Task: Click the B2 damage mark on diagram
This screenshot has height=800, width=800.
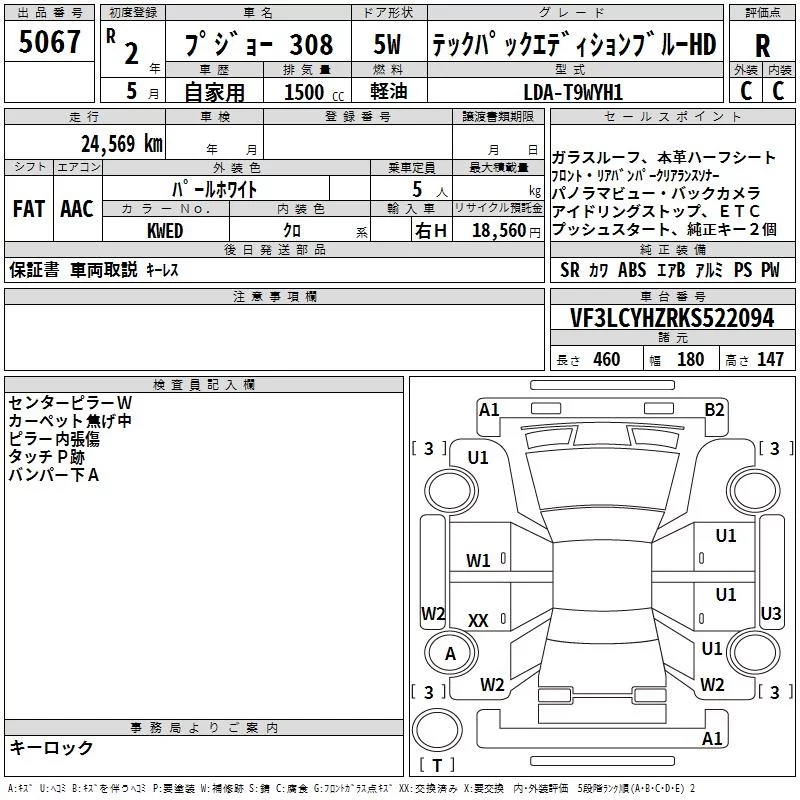Action: (714, 410)
